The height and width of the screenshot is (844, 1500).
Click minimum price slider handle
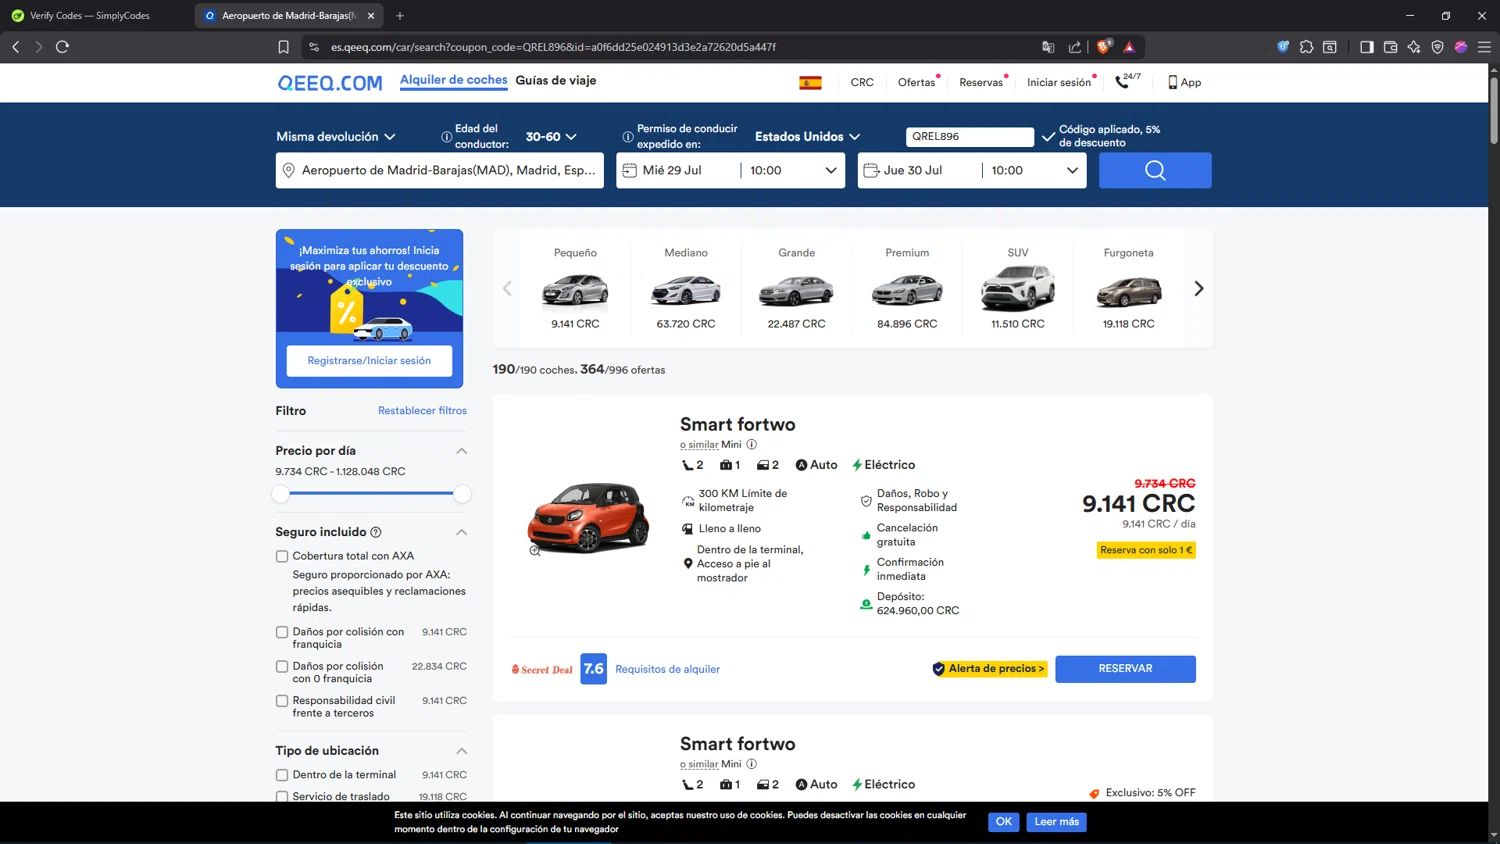pos(281,494)
